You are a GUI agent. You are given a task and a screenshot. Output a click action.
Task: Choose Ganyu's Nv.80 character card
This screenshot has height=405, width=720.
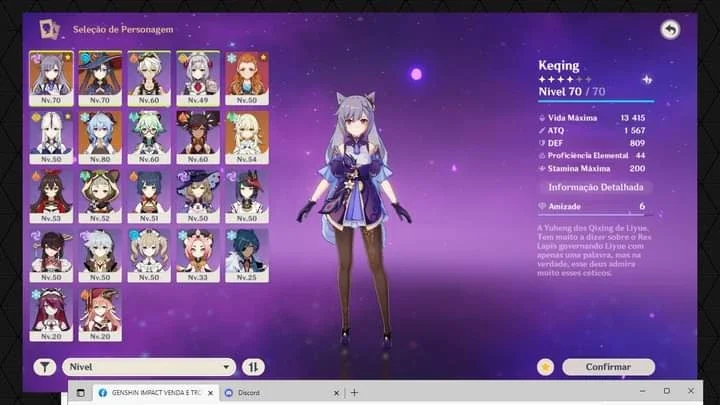pyautogui.click(x=100, y=137)
